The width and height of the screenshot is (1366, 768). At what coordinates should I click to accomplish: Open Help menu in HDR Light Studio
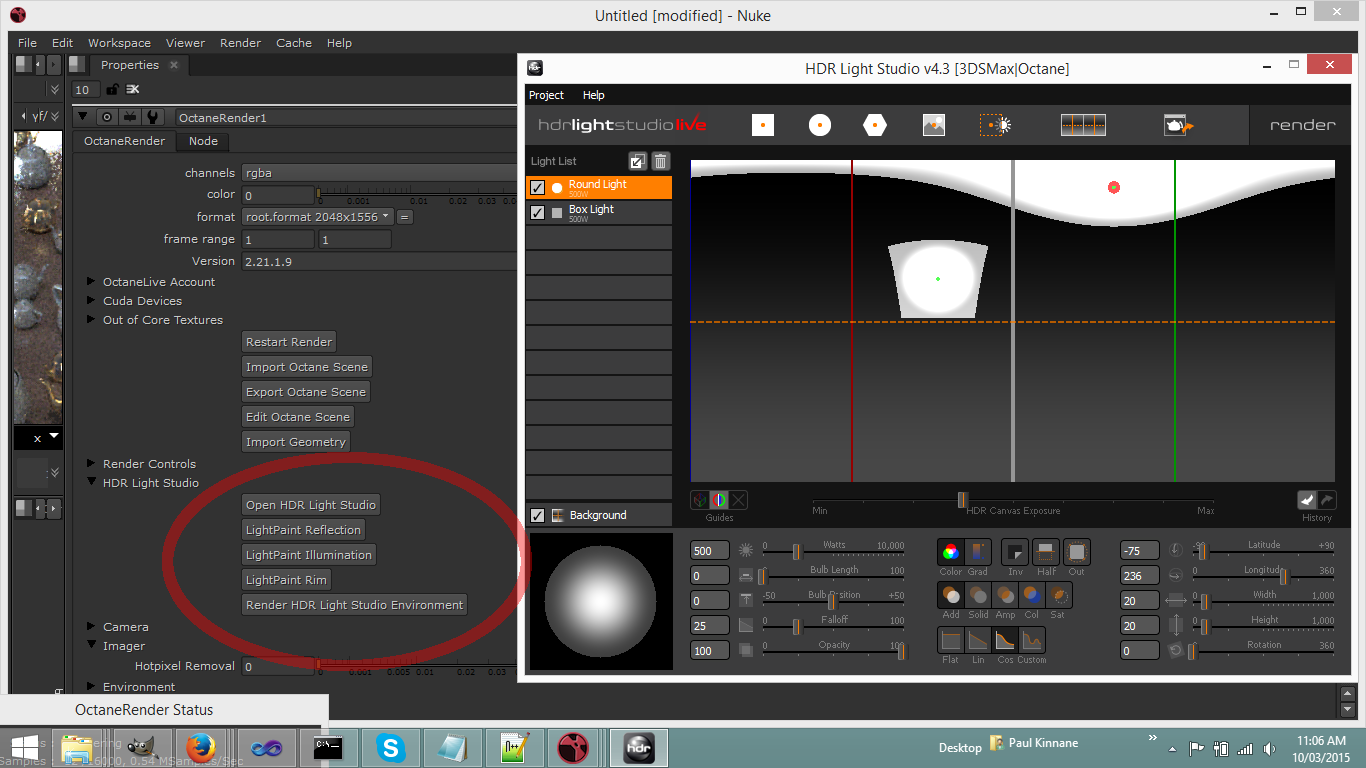[x=594, y=95]
